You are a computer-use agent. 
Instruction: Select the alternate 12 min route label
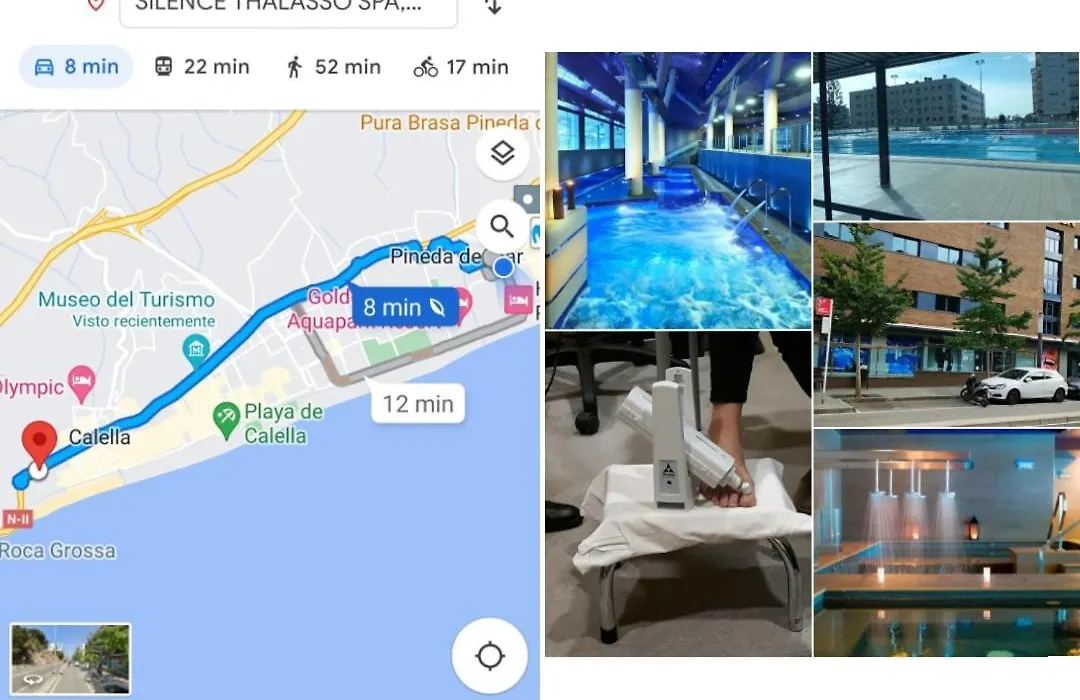click(417, 404)
